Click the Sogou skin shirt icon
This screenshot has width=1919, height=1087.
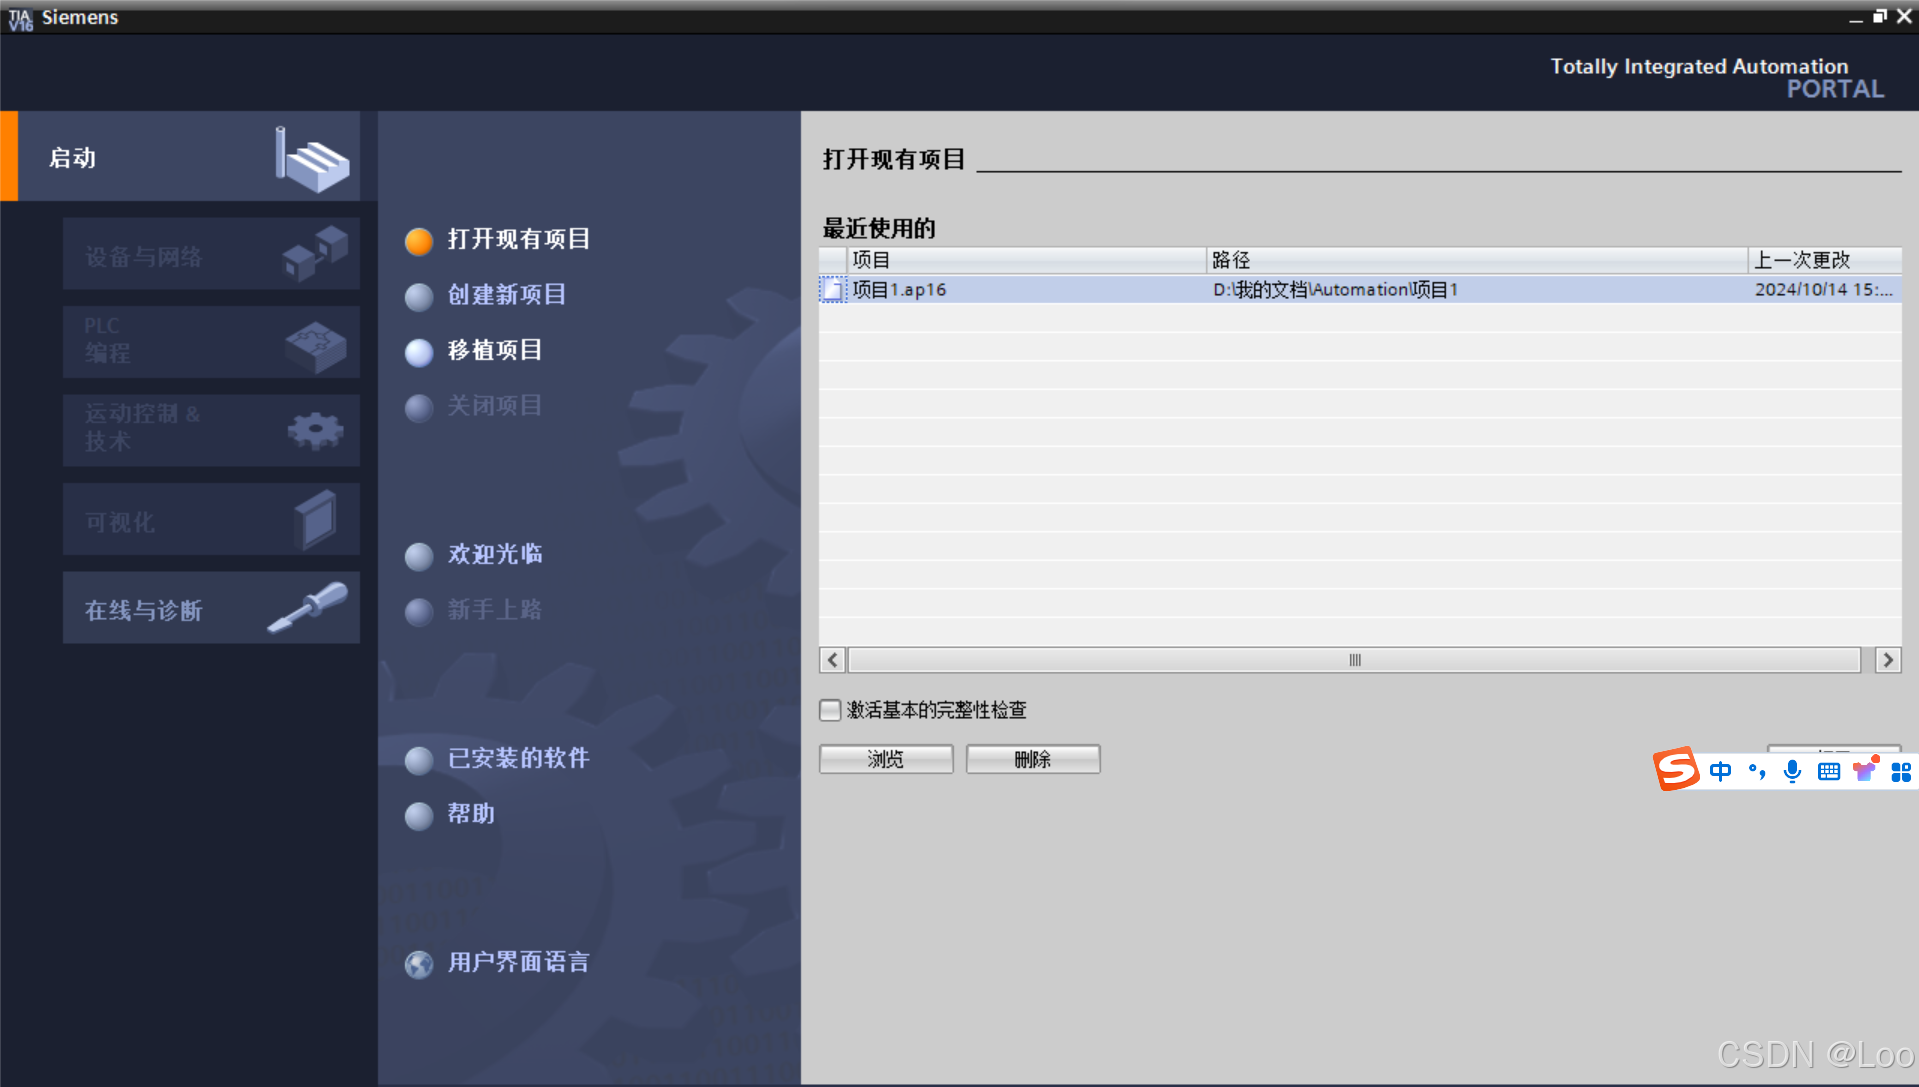pos(1865,770)
